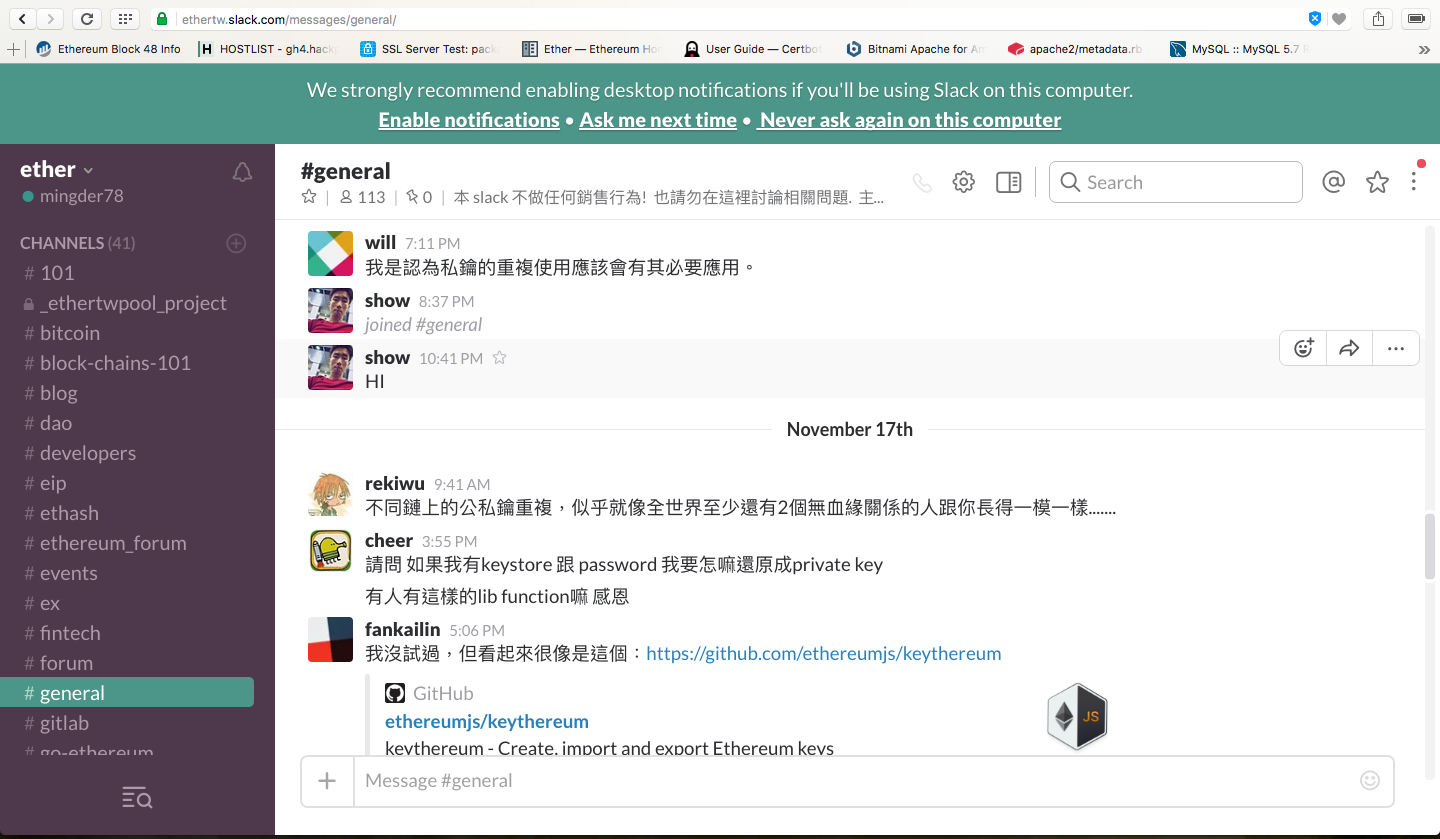Screen dimensions: 1440x839
Task: Open the quick switcher icon
Action: 137,797
